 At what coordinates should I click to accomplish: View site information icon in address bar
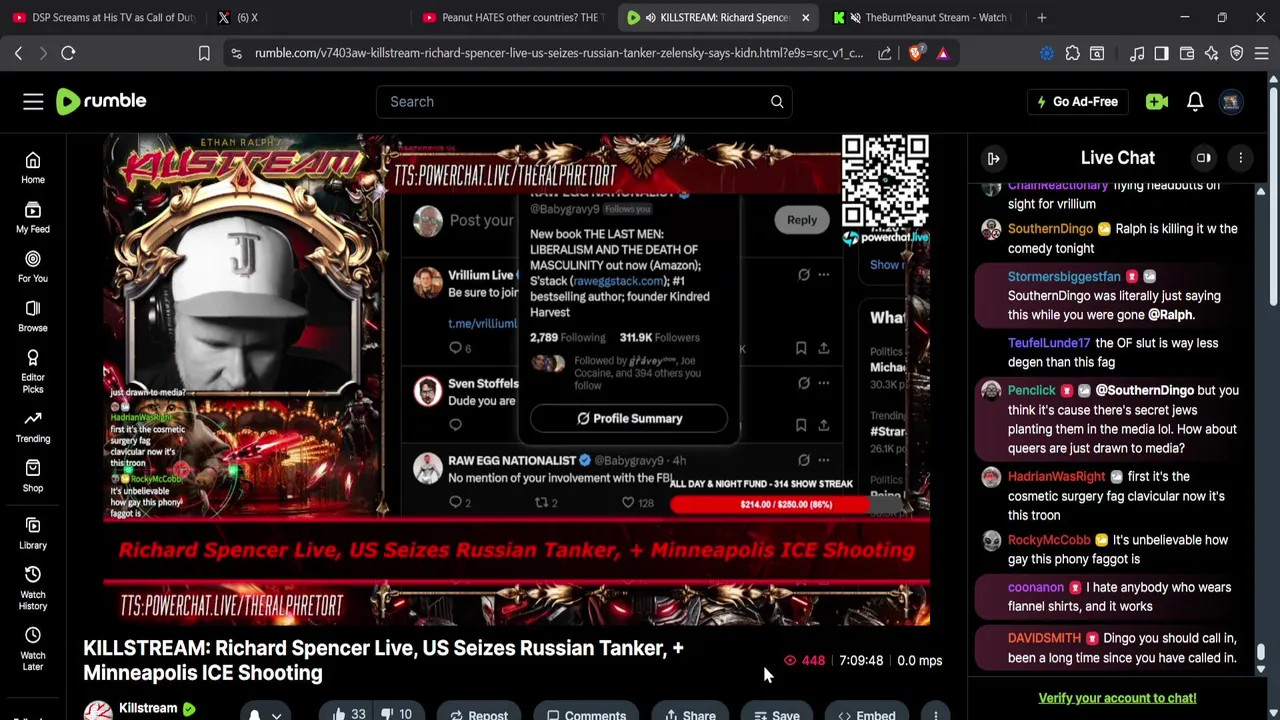pyautogui.click(x=236, y=53)
